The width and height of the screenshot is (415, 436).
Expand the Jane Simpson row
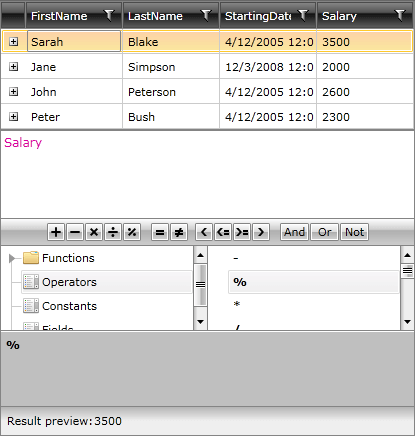tap(13, 67)
